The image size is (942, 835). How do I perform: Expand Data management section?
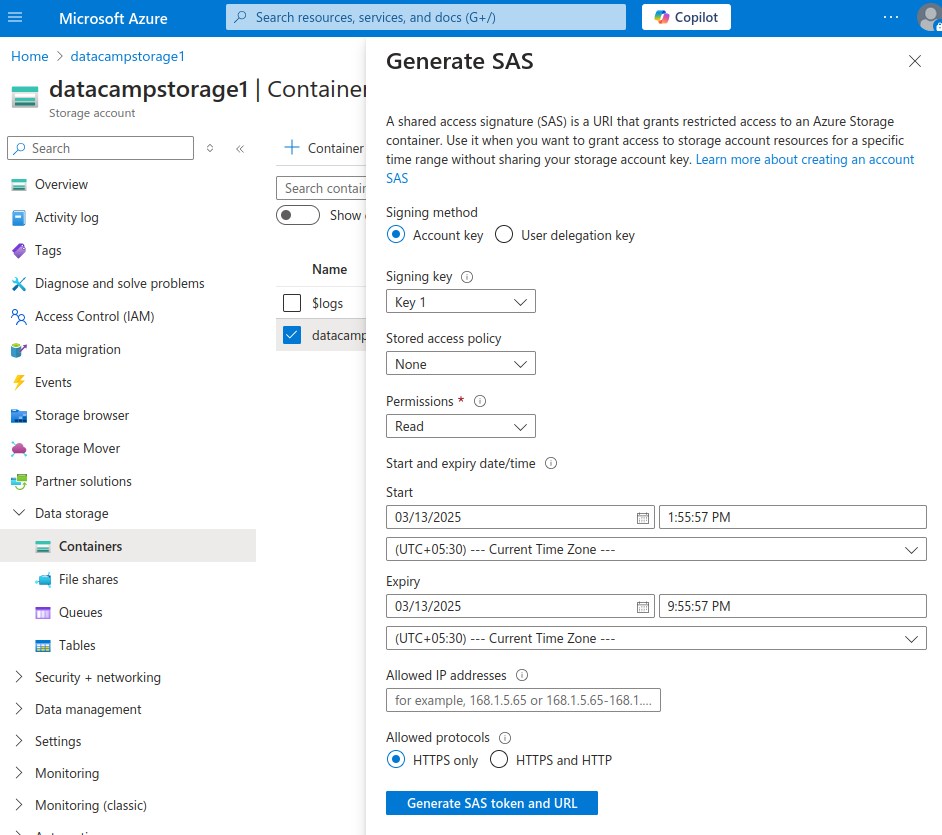point(19,709)
